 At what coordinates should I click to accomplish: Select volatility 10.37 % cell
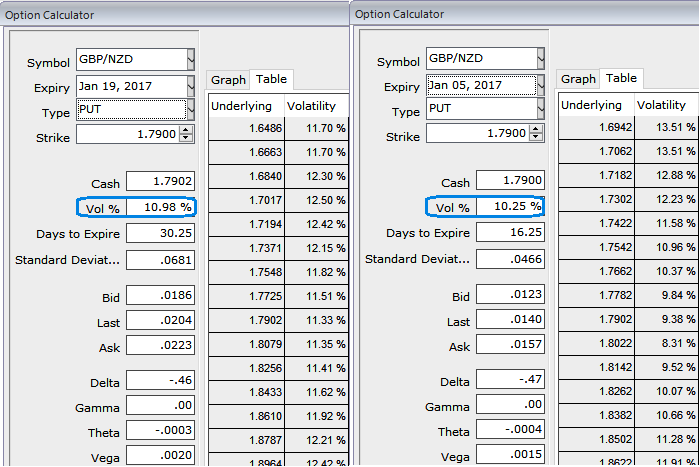pos(667,271)
